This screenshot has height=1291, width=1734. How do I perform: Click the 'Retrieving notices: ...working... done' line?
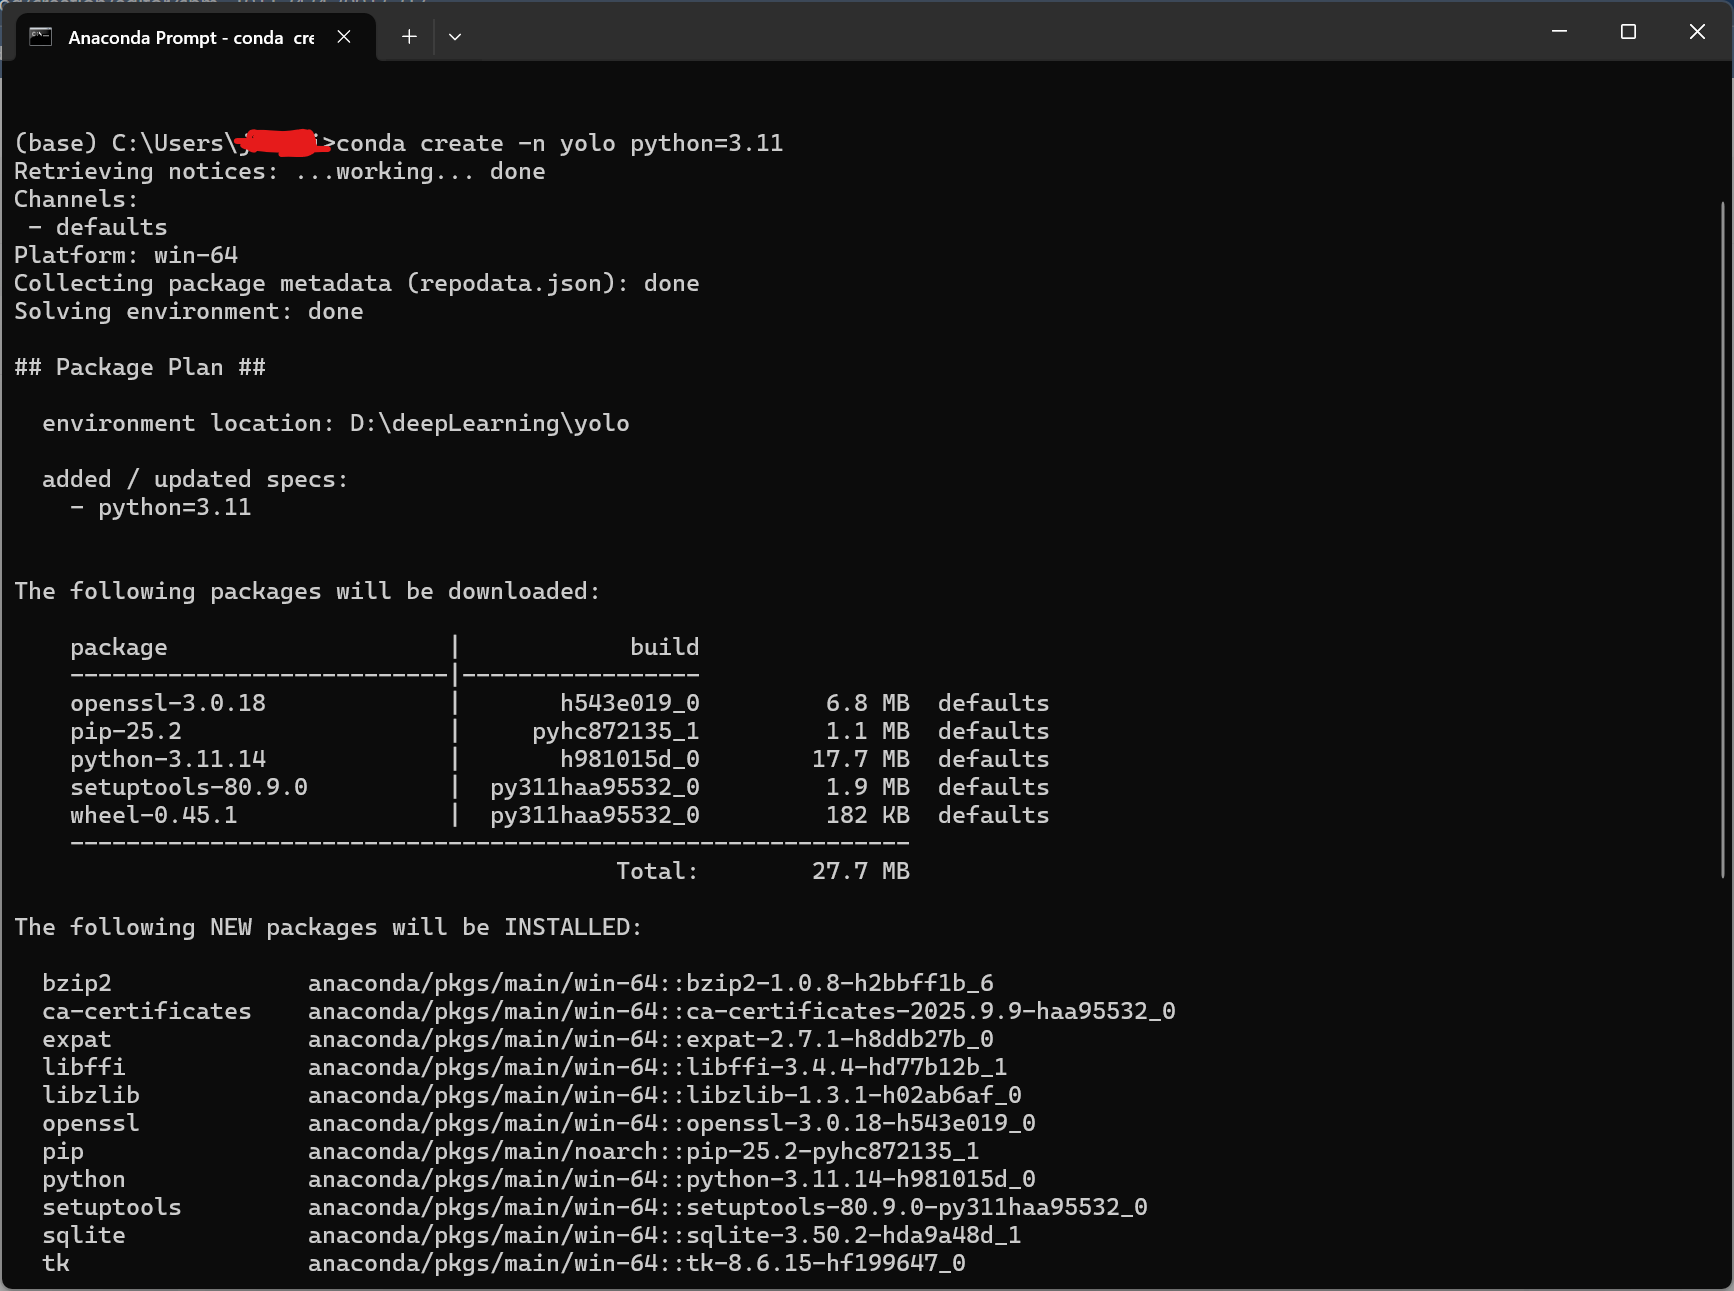click(x=280, y=171)
